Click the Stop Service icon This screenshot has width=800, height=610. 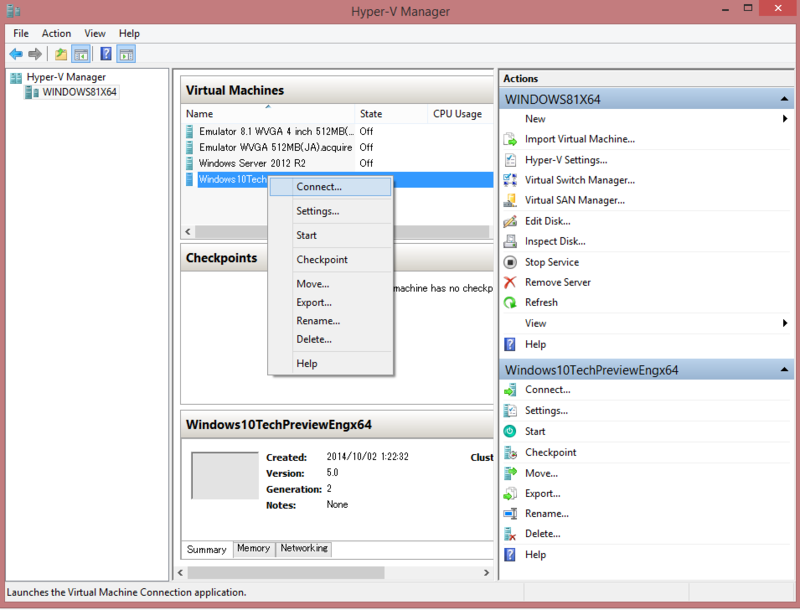[x=510, y=262]
